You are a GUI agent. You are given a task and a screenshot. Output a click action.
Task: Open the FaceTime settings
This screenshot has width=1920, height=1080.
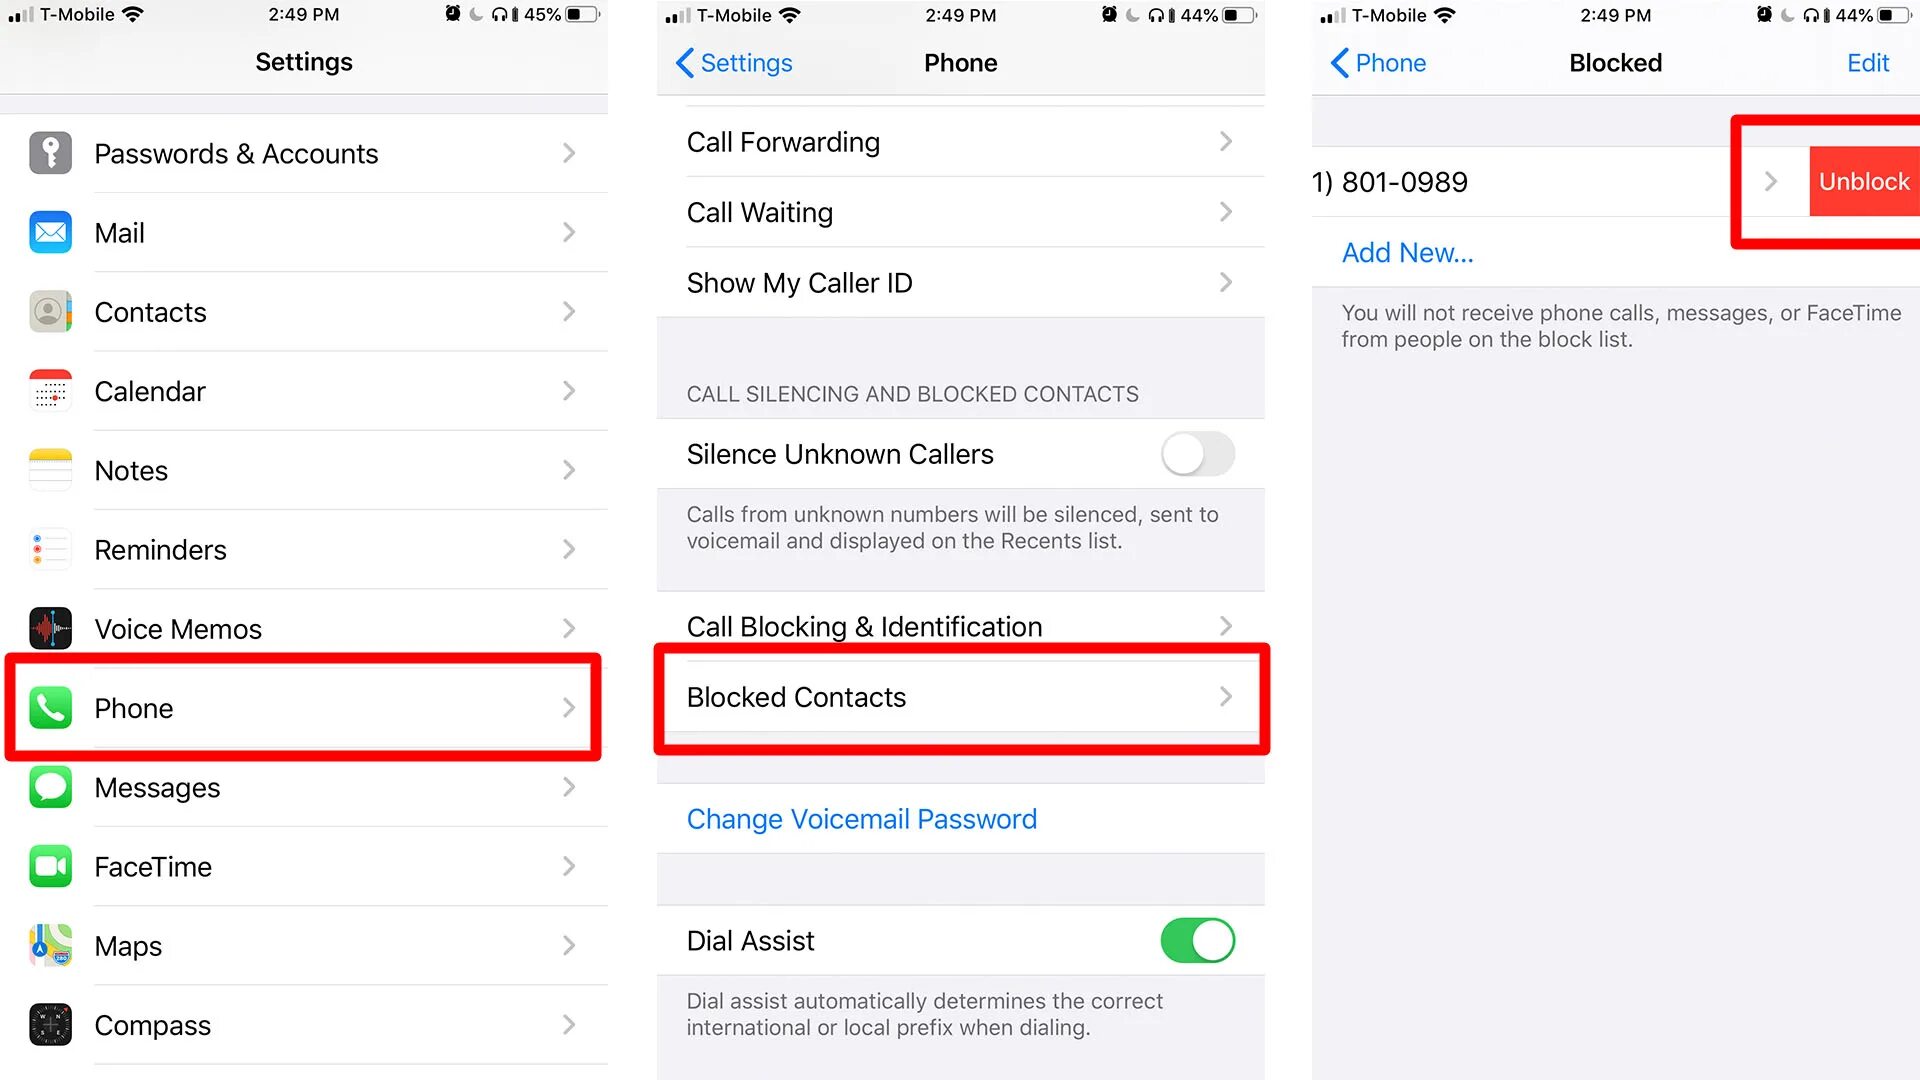click(x=303, y=866)
